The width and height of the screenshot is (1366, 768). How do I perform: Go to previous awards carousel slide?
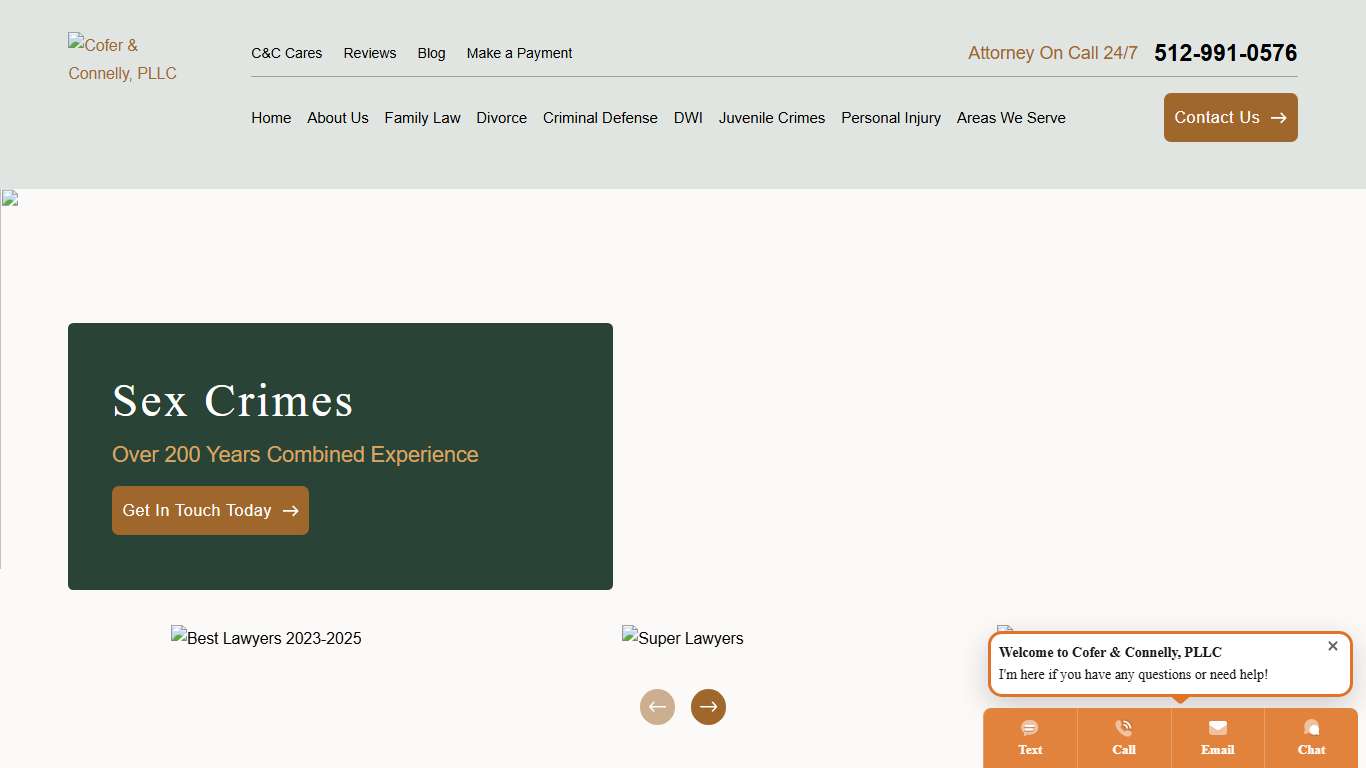point(657,707)
